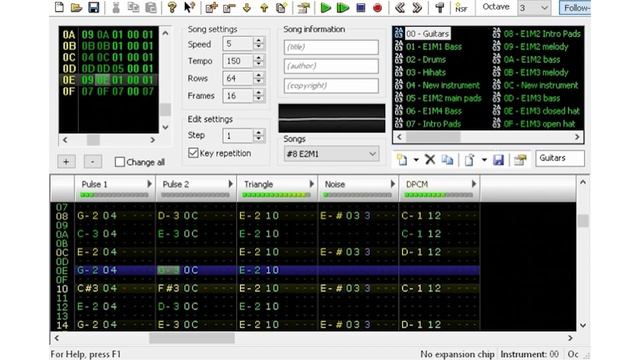Decrease the Frames value stepper
The width and height of the screenshot is (640, 360).
pyautogui.click(x=258, y=99)
